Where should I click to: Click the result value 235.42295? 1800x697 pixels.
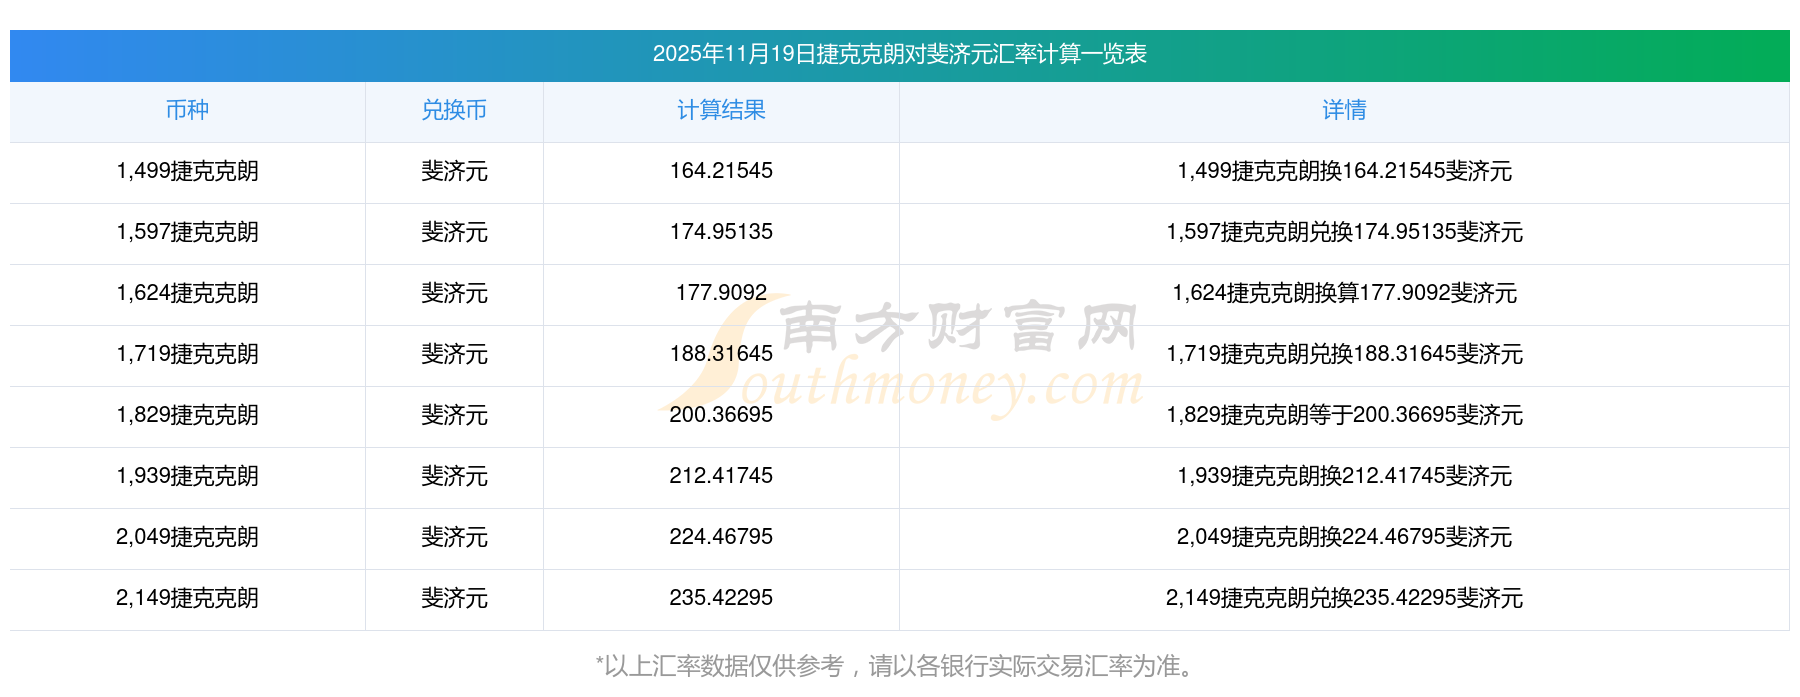click(x=721, y=598)
